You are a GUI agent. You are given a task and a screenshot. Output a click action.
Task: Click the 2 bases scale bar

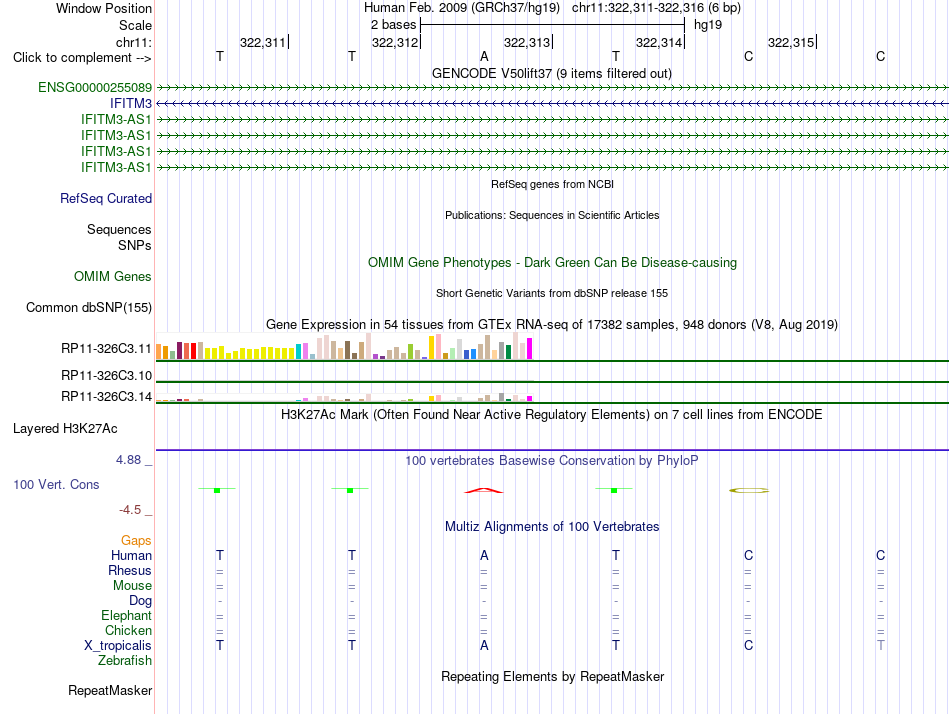(x=552, y=25)
